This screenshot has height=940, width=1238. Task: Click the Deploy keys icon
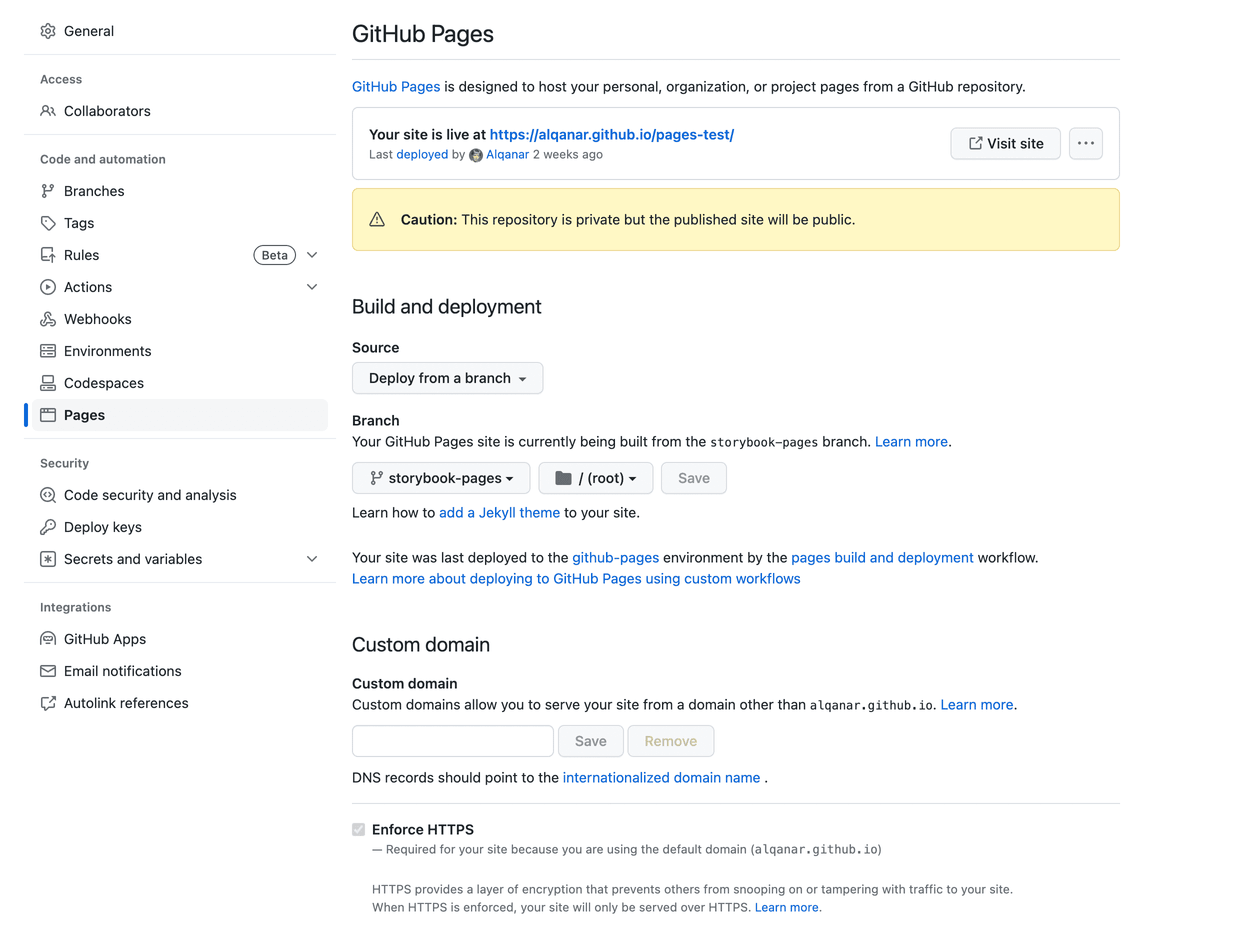[48, 527]
